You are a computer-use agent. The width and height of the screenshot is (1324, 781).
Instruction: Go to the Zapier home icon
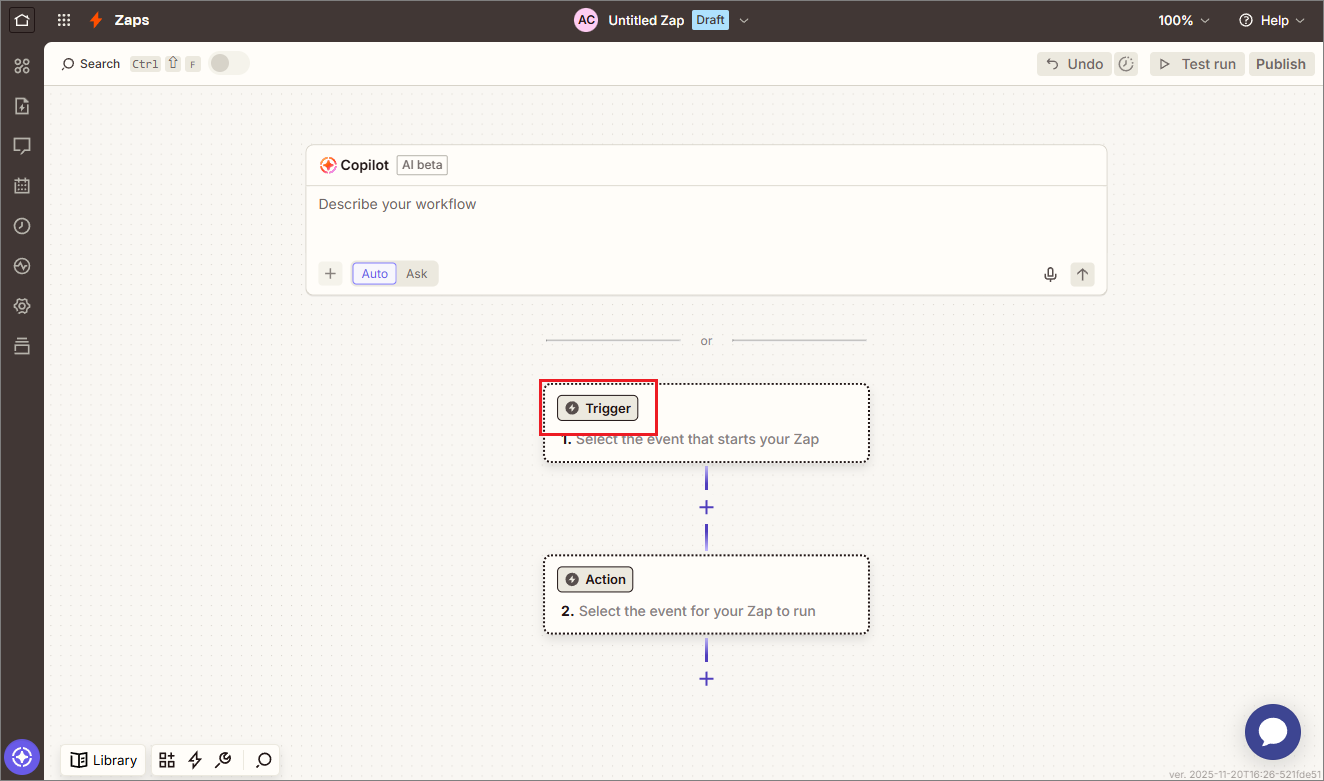click(22, 20)
